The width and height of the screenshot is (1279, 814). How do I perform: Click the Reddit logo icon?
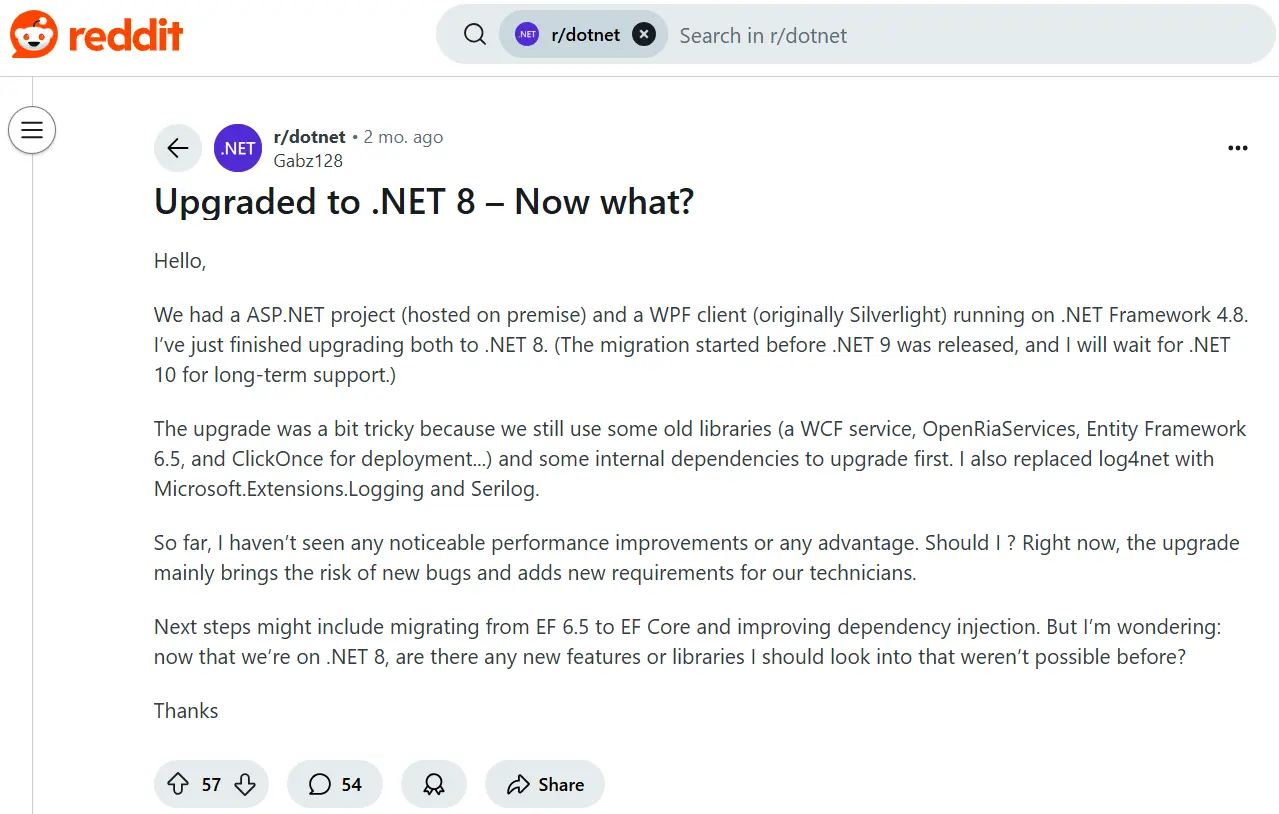(x=31, y=33)
